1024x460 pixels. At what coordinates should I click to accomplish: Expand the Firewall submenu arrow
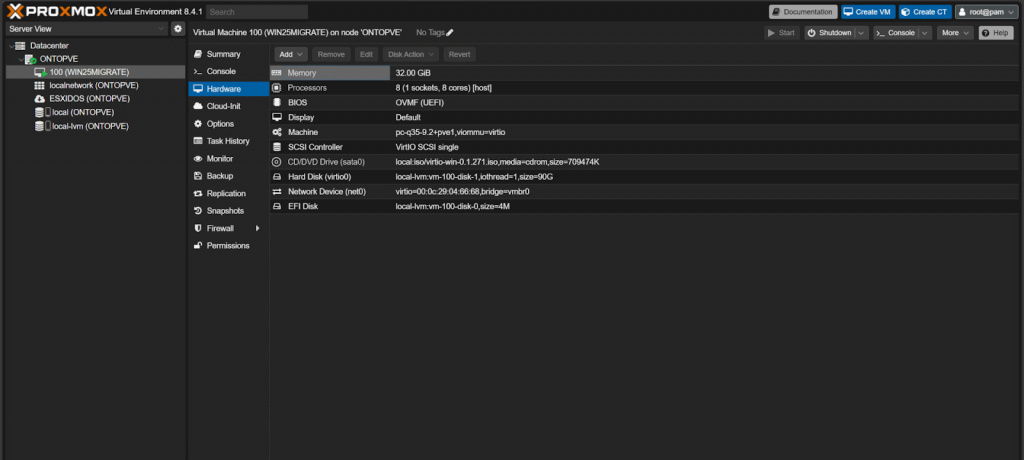258,229
